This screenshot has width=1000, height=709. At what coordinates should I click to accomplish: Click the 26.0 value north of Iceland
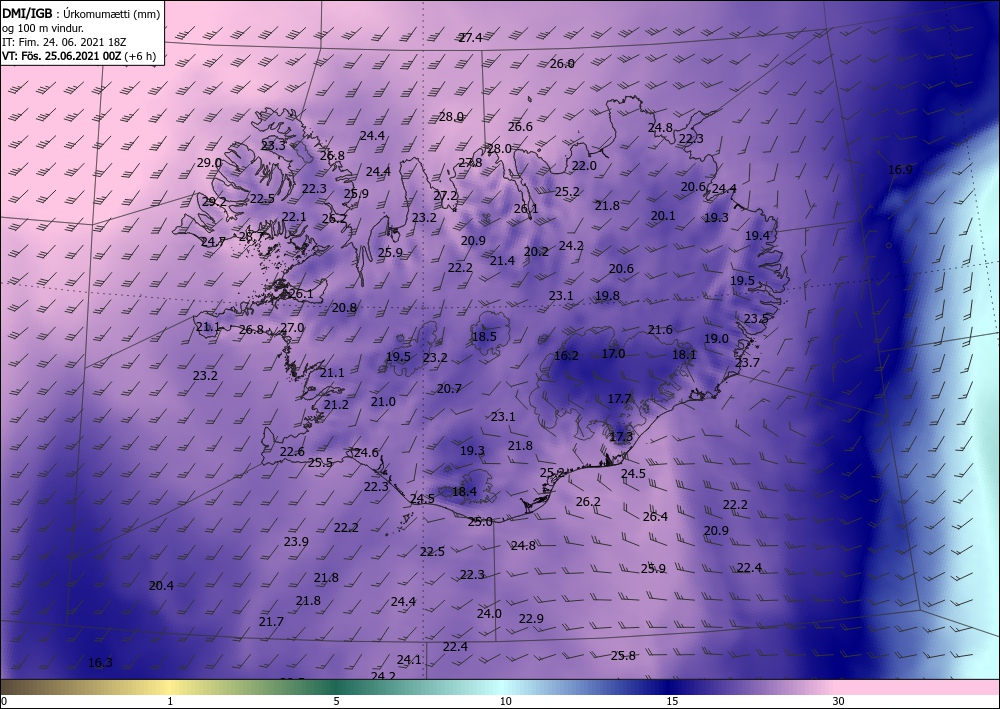(562, 64)
